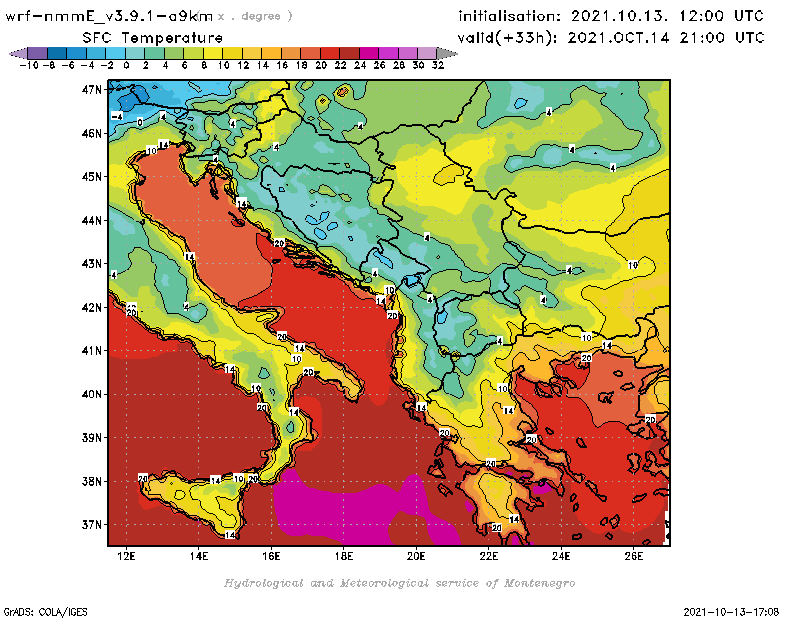The height and width of the screenshot is (618, 800).
Task: Click the legend swatch between -4 and -2
Action: (x=96, y=53)
